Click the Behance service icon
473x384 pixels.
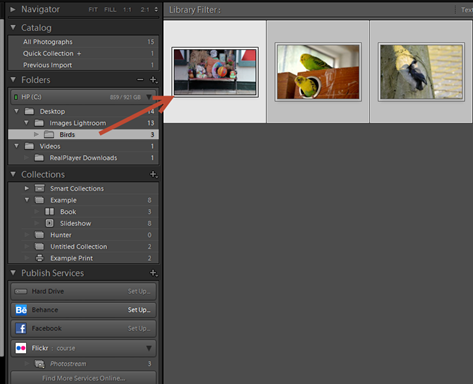coord(21,310)
